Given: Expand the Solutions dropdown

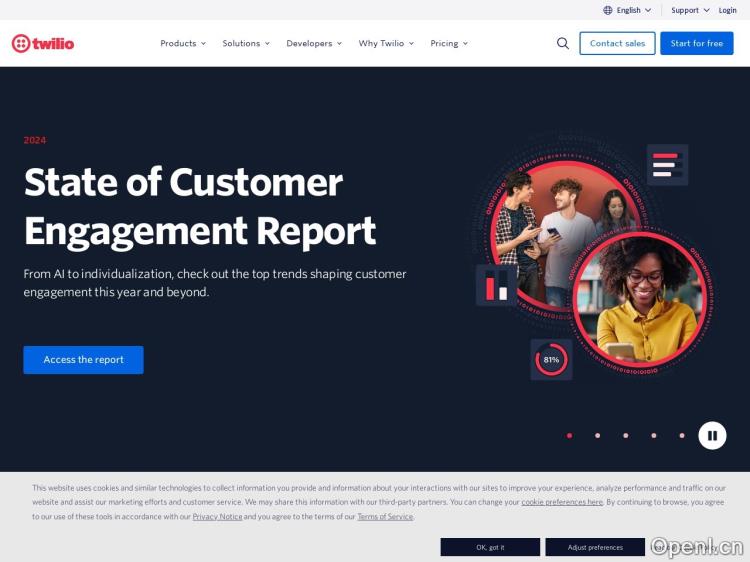Looking at the screenshot, I should coord(246,43).
